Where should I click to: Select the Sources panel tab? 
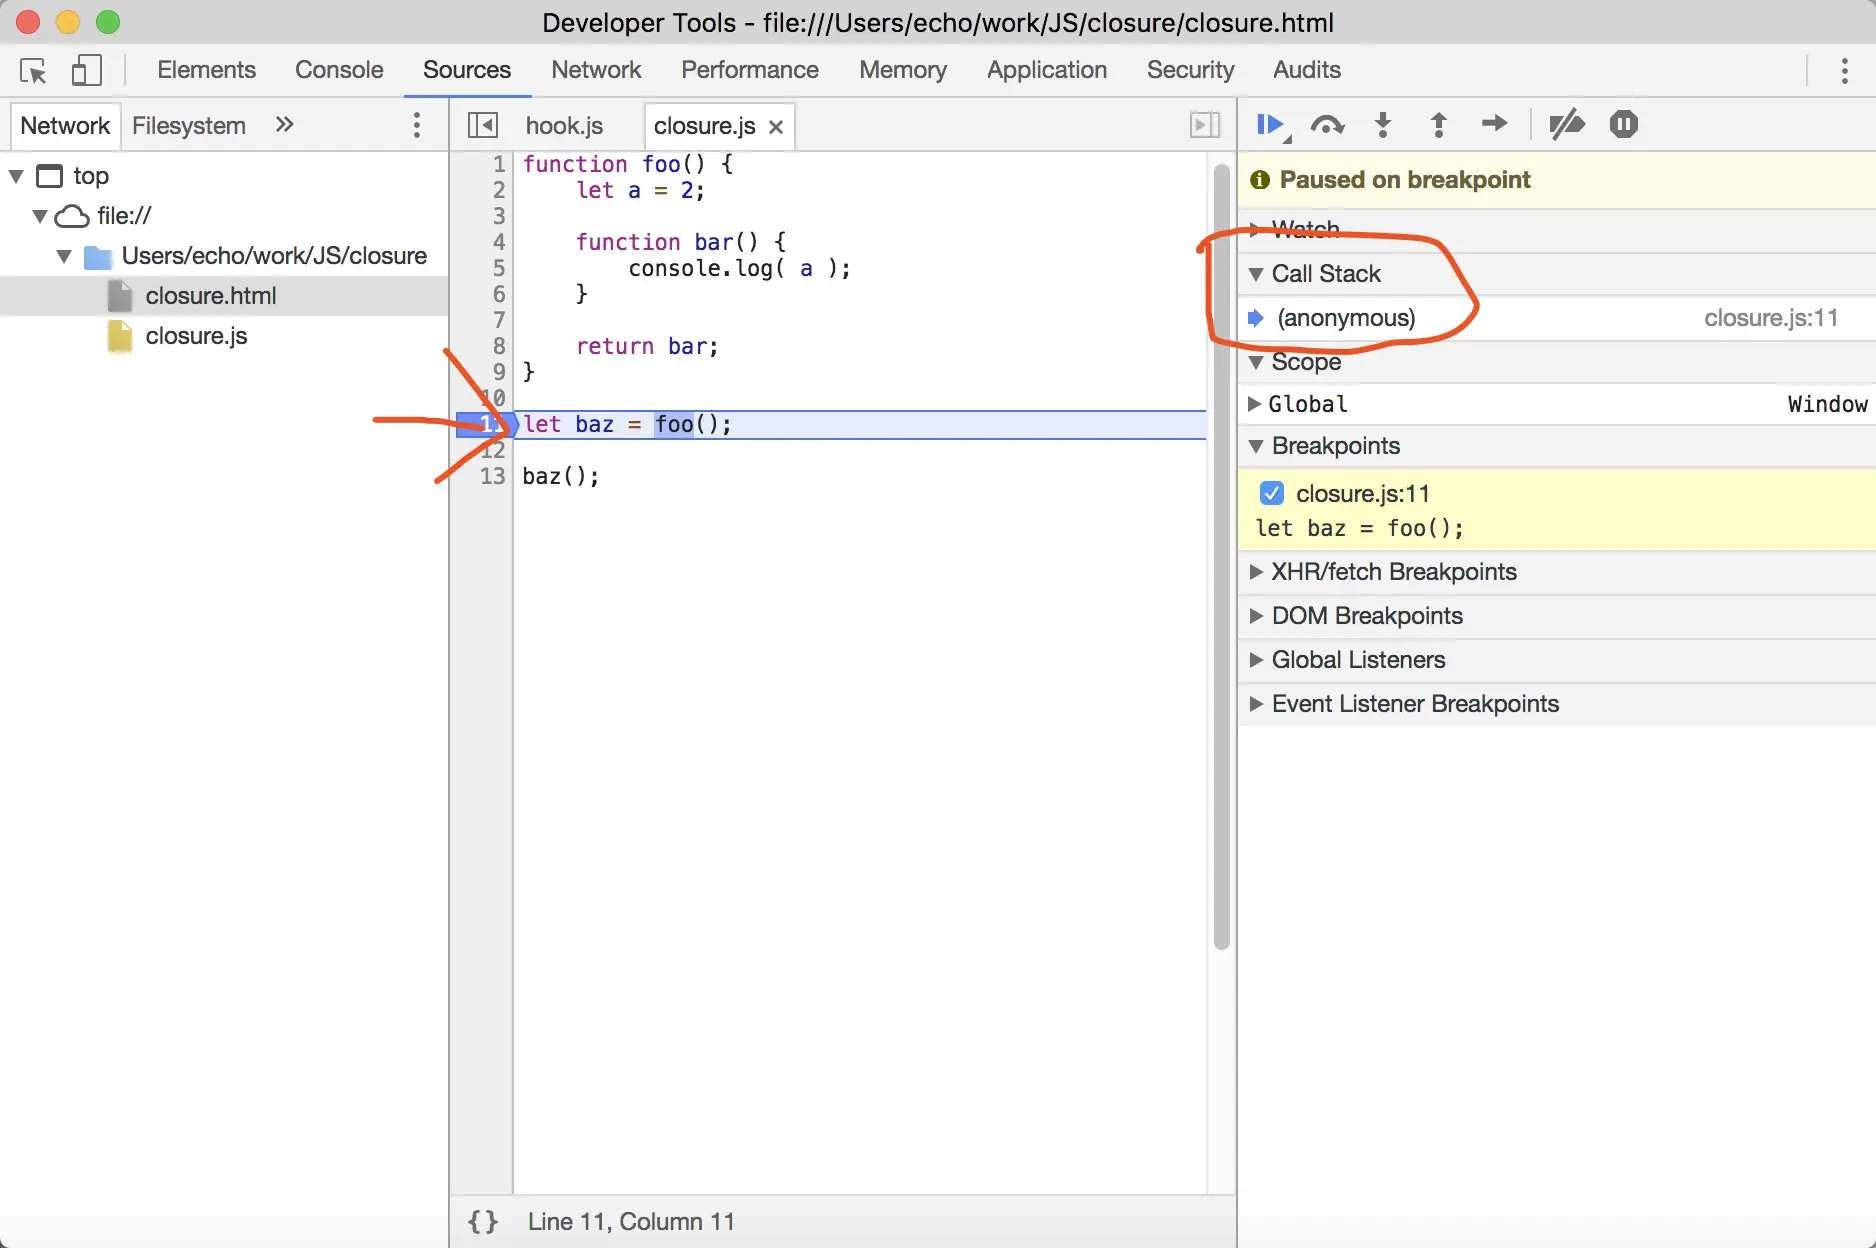click(467, 70)
